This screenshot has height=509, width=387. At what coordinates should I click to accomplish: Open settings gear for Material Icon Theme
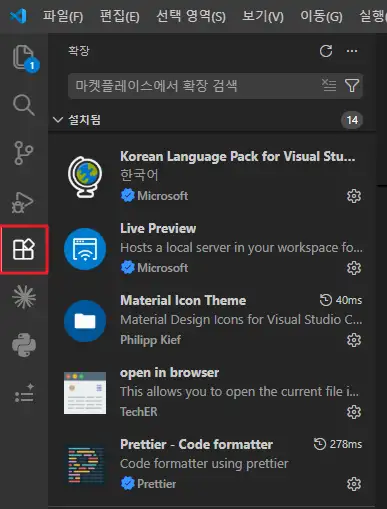click(x=354, y=340)
